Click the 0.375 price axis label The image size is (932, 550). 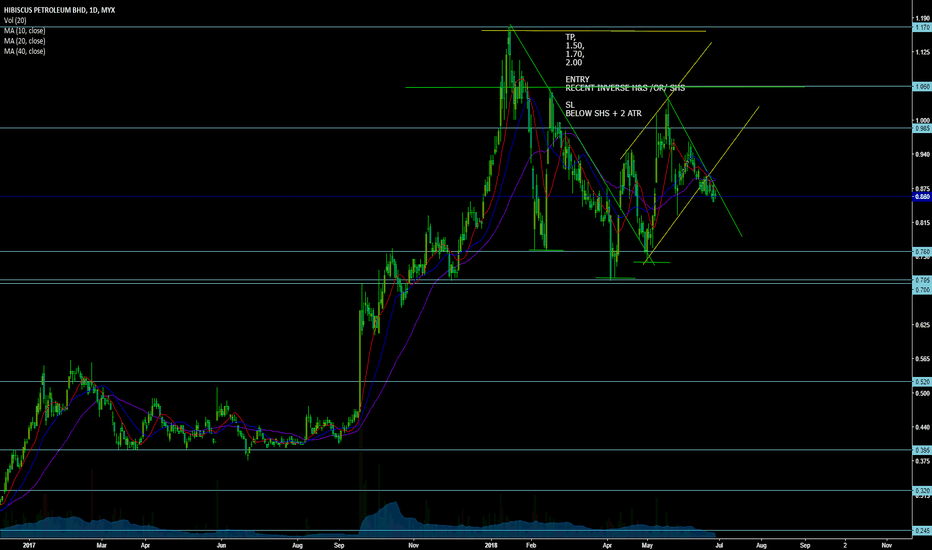[x=922, y=461]
